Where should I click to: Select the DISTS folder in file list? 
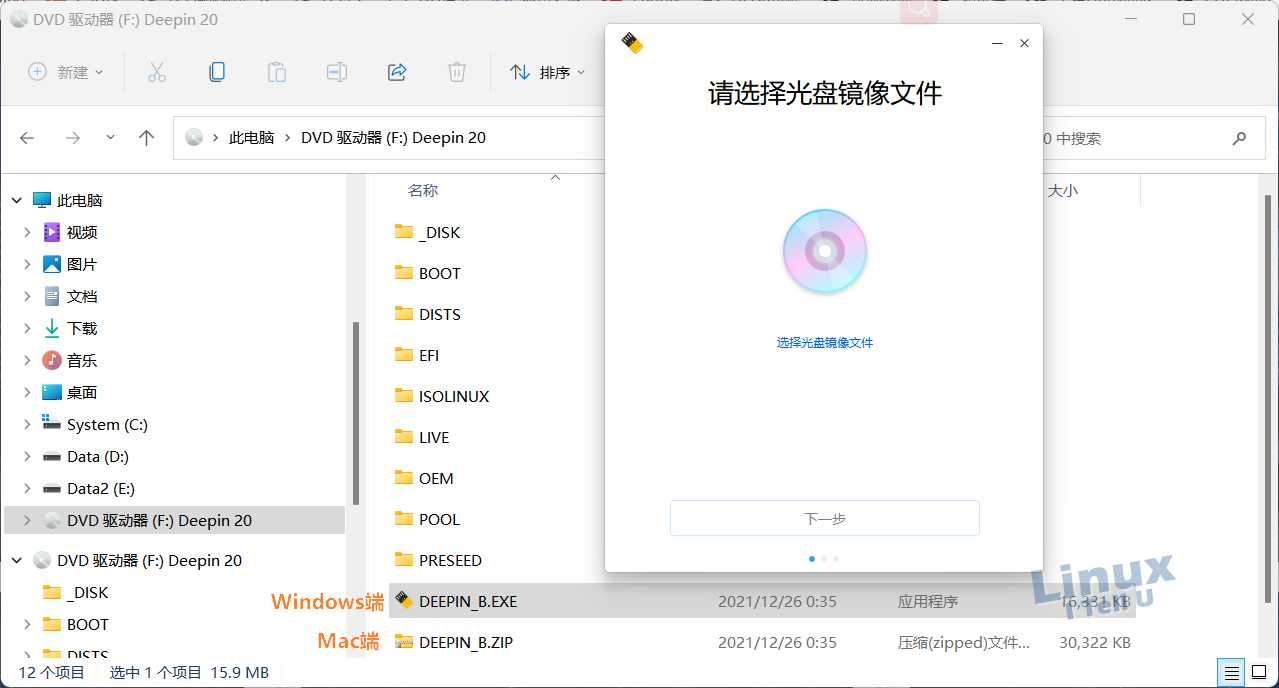click(x=428, y=314)
